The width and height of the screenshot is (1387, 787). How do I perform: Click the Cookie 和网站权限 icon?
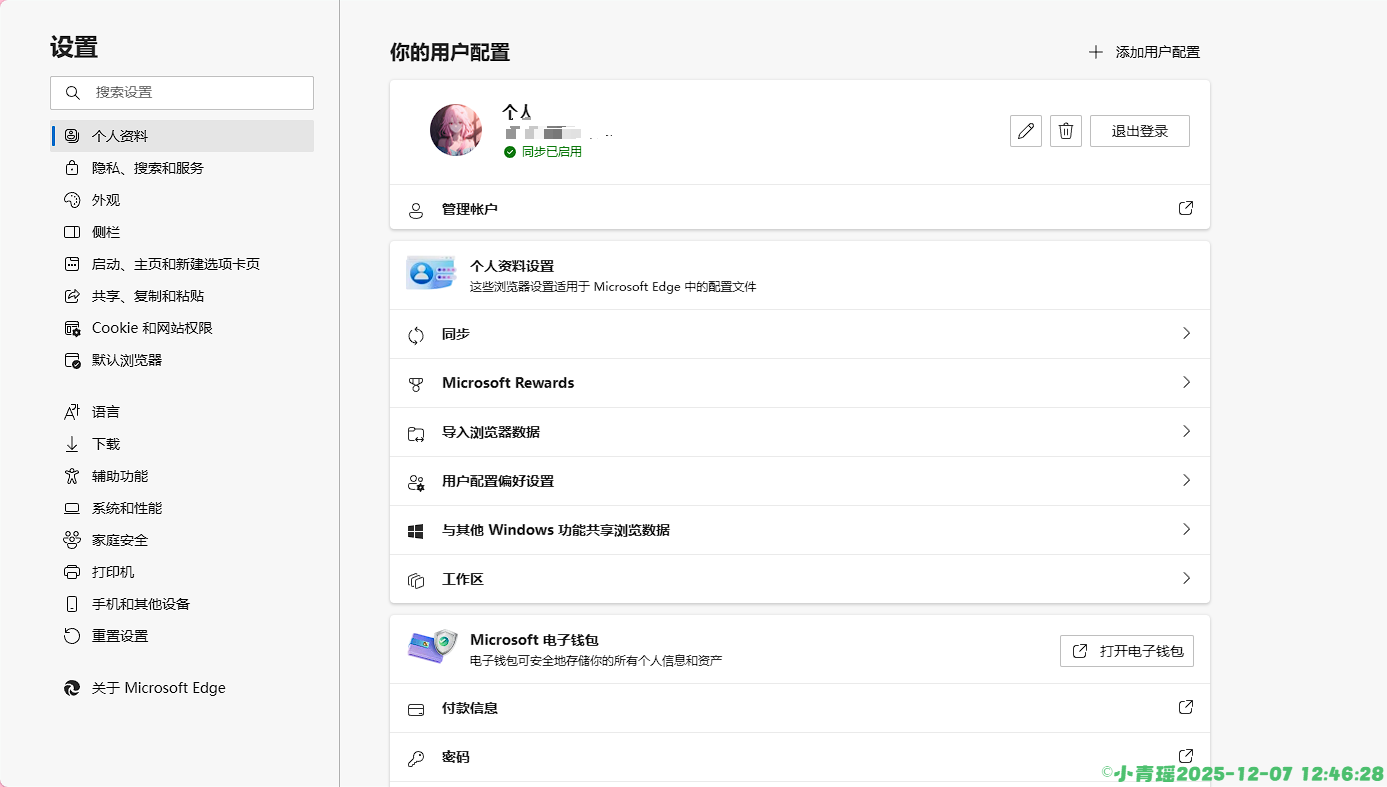pos(72,328)
